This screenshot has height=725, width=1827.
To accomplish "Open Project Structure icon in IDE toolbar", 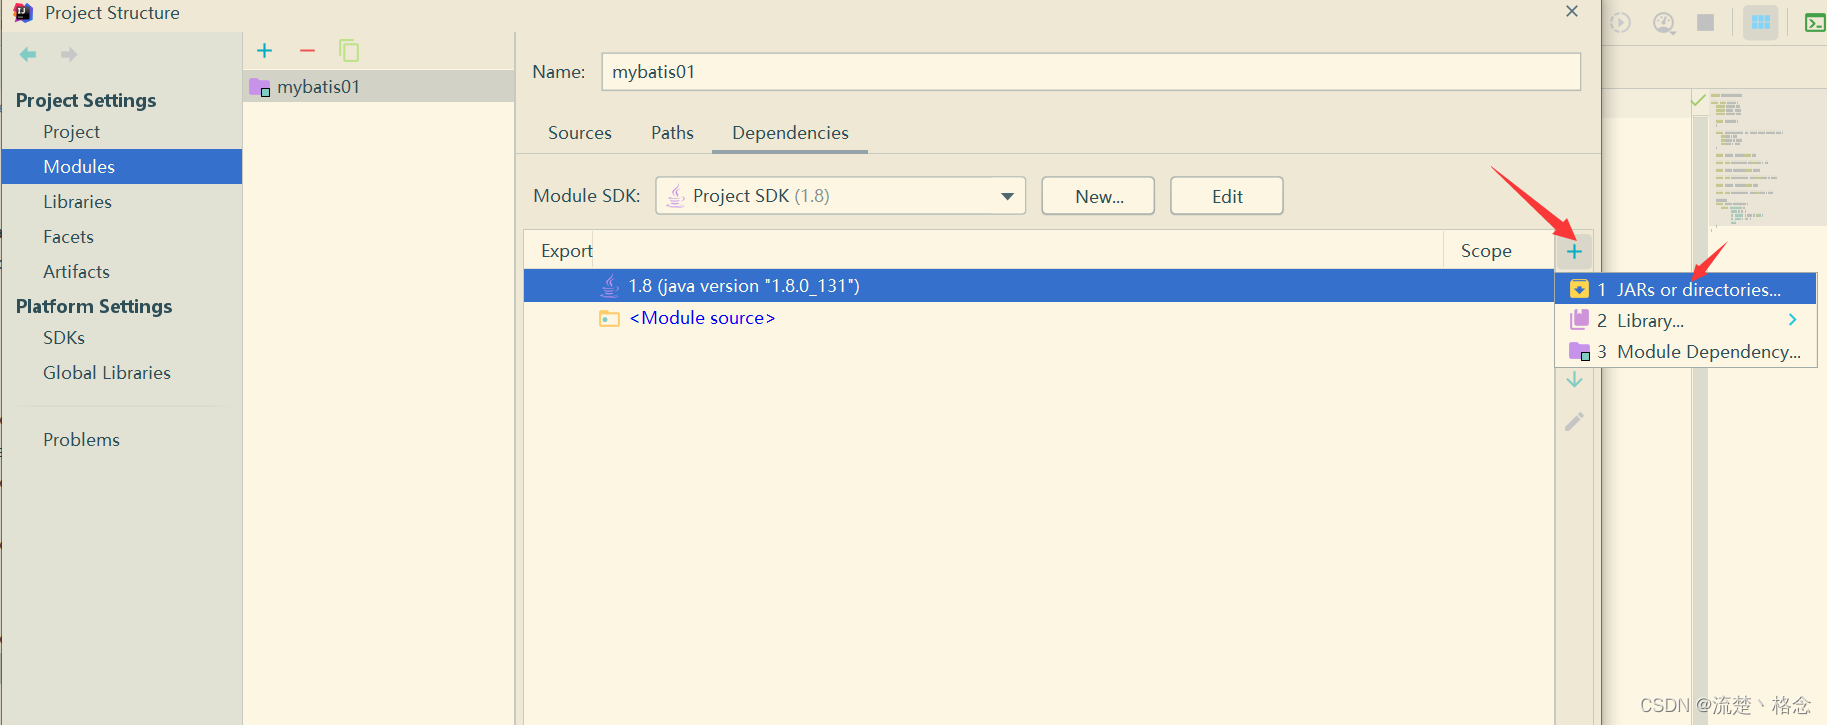I will [x=1761, y=22].
